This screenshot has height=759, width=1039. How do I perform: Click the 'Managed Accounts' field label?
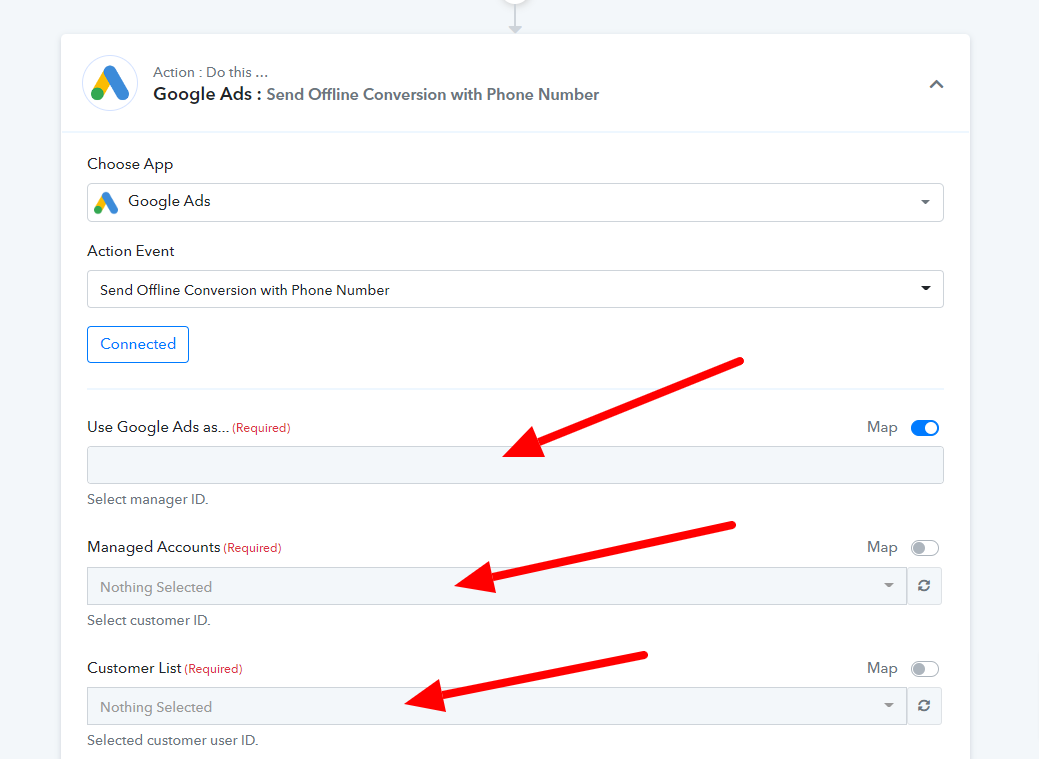coord(154,547)
